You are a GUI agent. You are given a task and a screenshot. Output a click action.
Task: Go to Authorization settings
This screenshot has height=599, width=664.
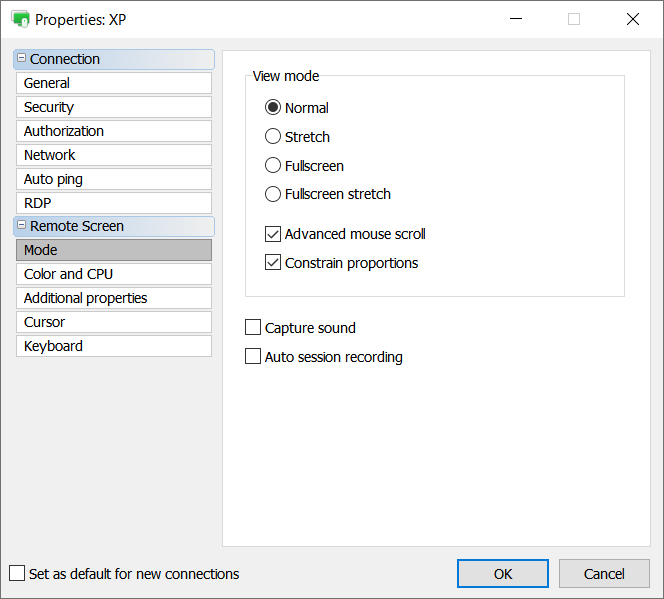tap(113, 131)
